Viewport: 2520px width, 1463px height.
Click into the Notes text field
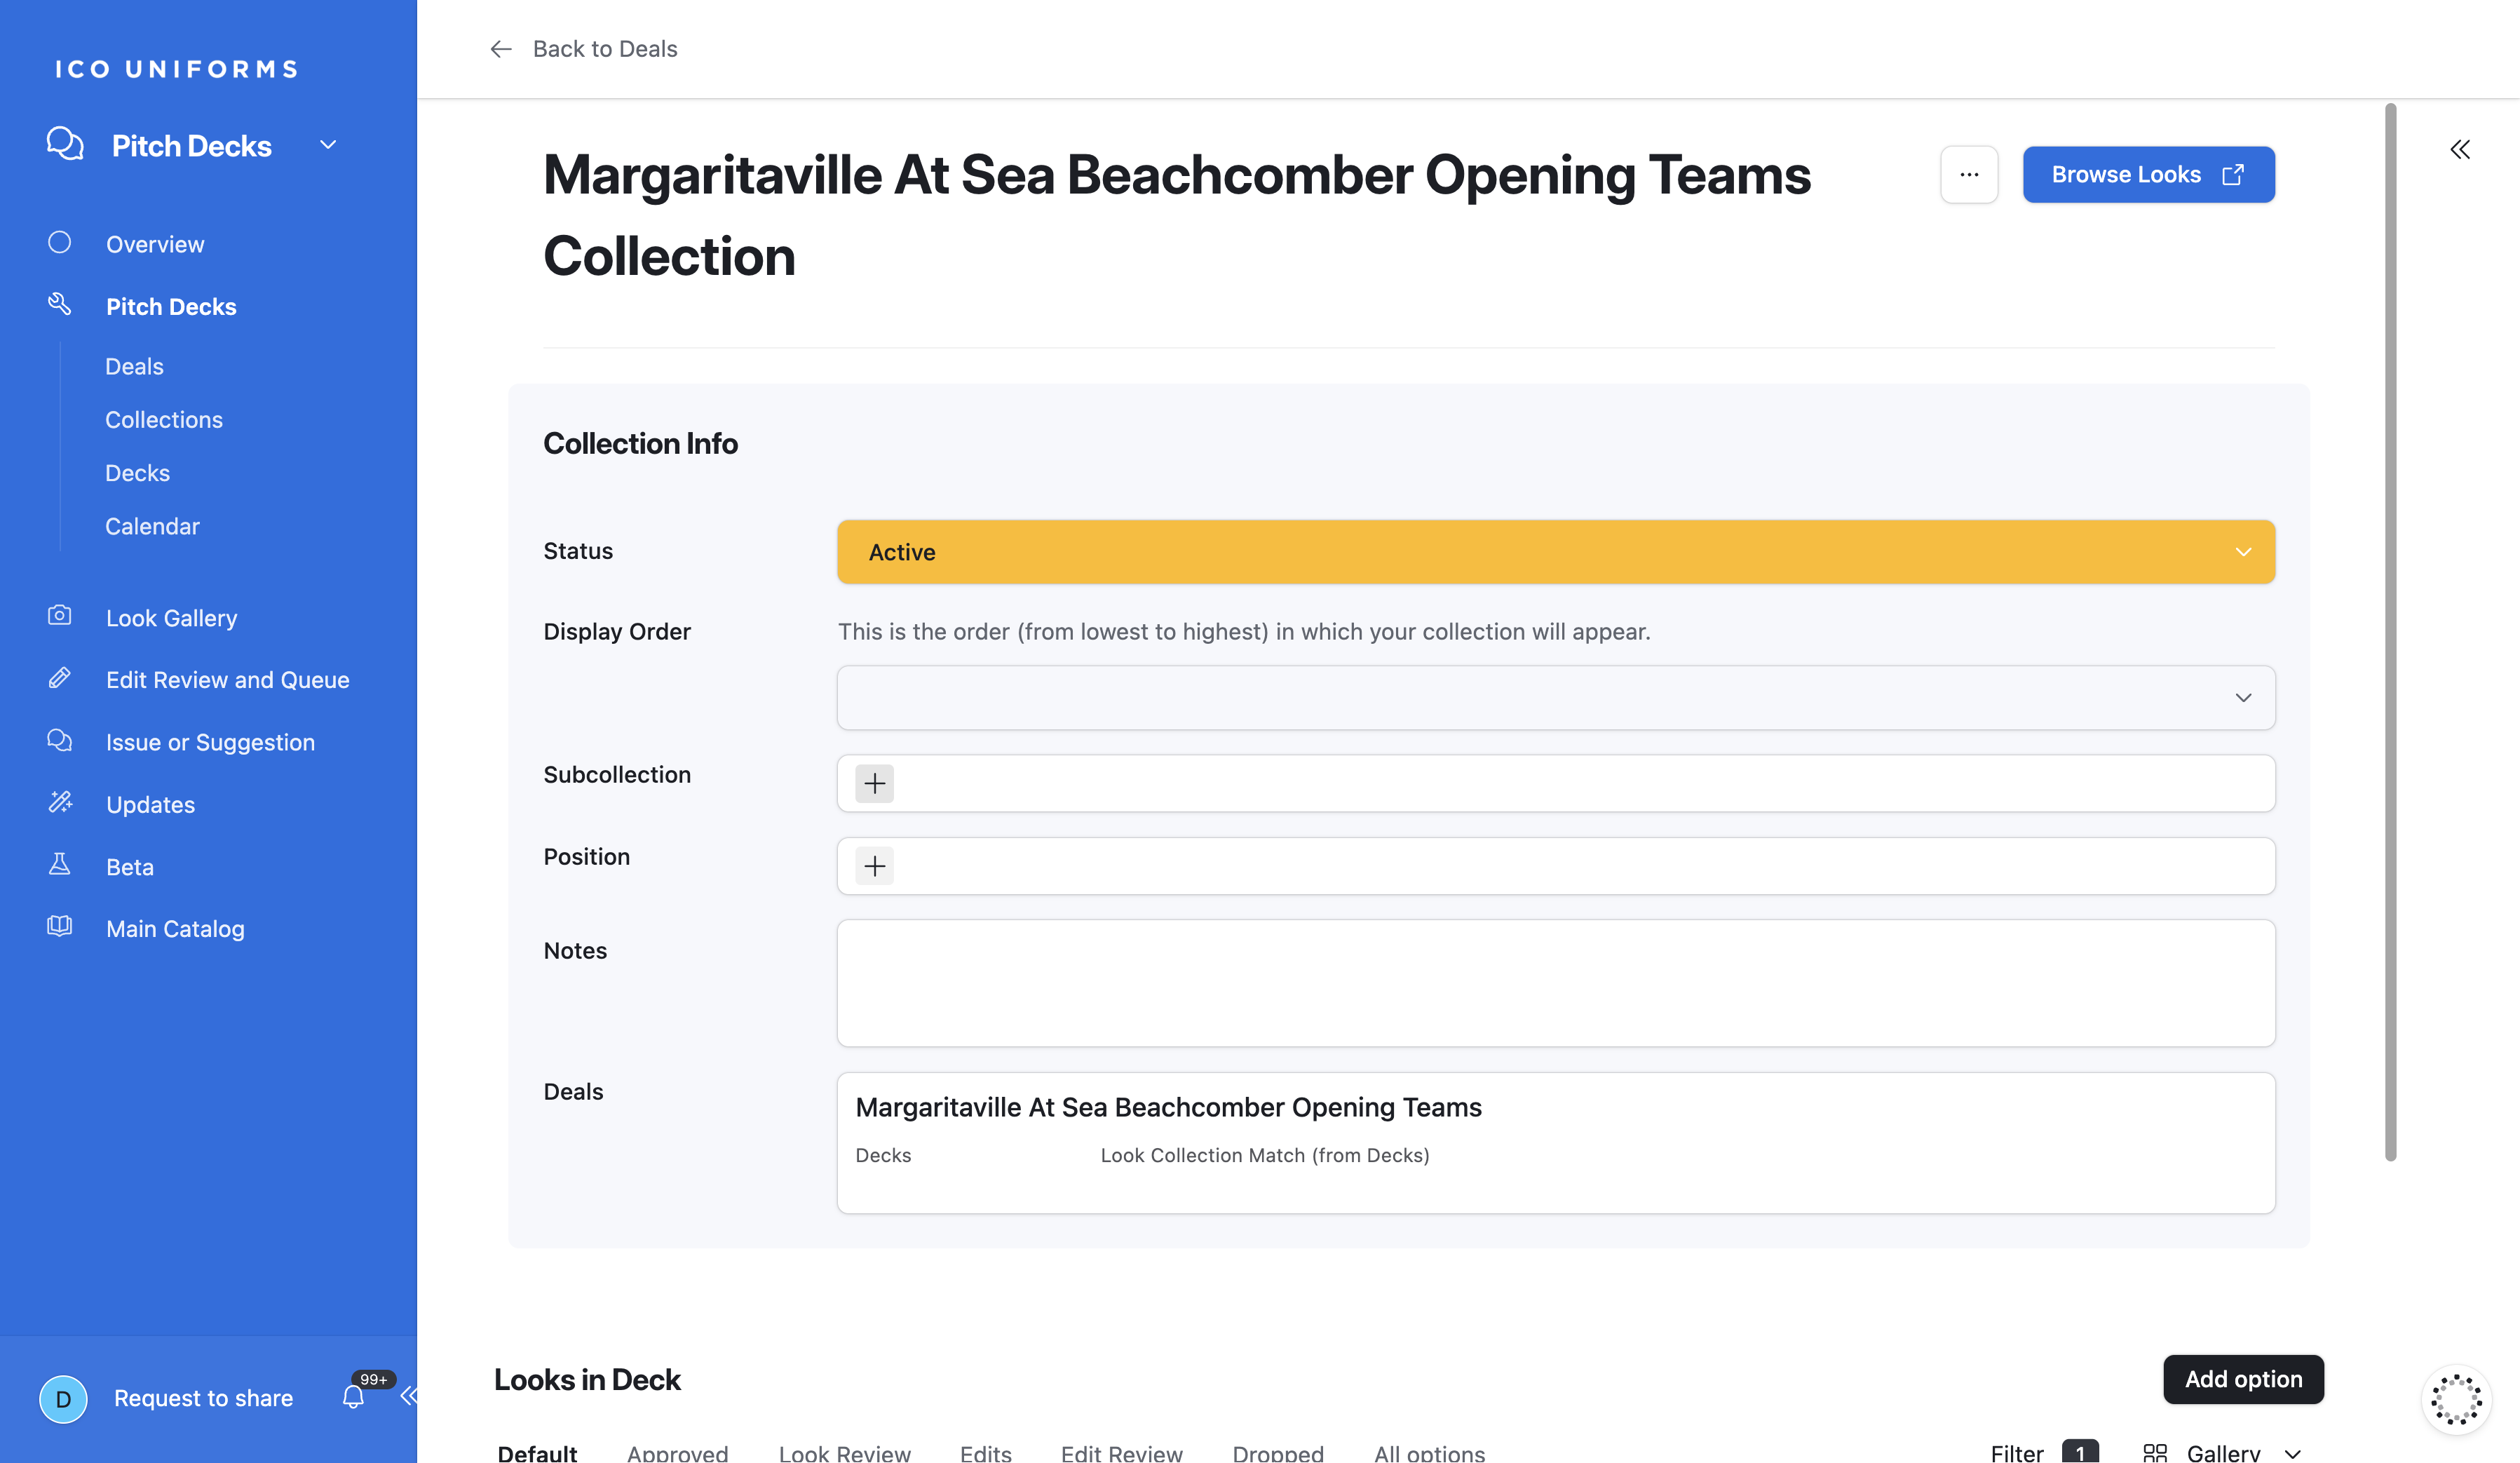(x=1555, y=982)
